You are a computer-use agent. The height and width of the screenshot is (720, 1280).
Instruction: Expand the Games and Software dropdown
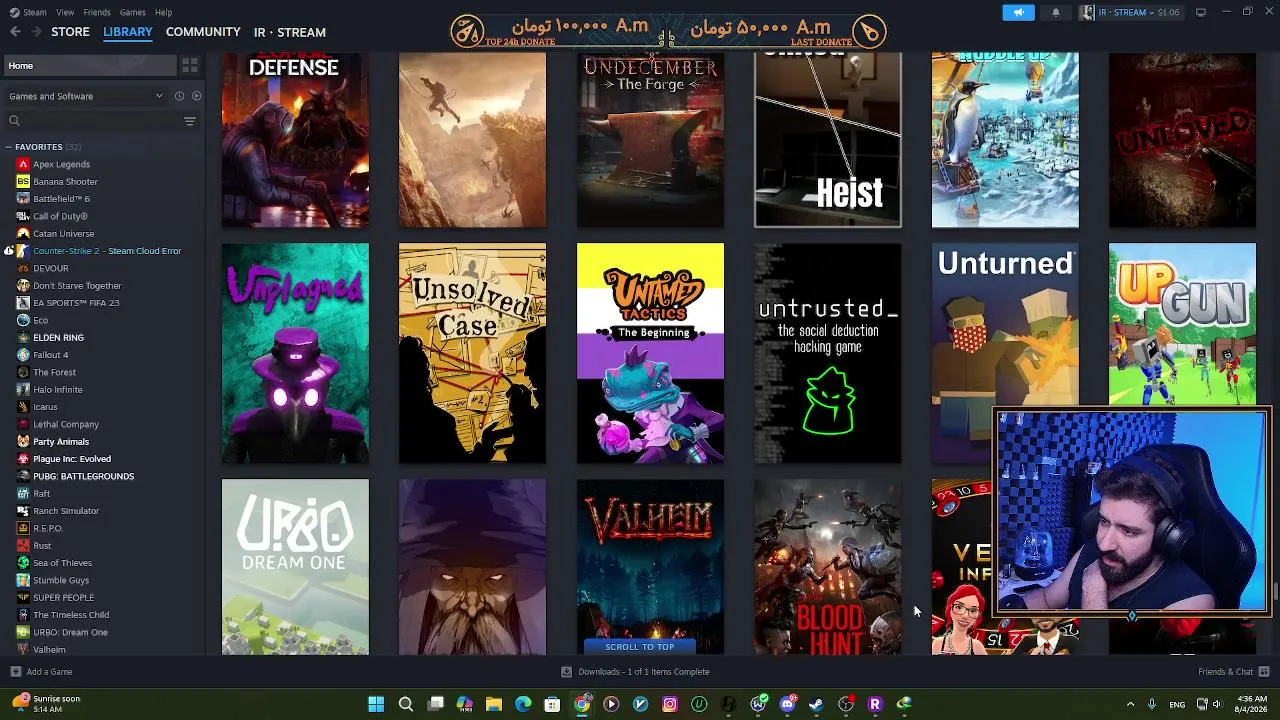click(x=86, y=96)
